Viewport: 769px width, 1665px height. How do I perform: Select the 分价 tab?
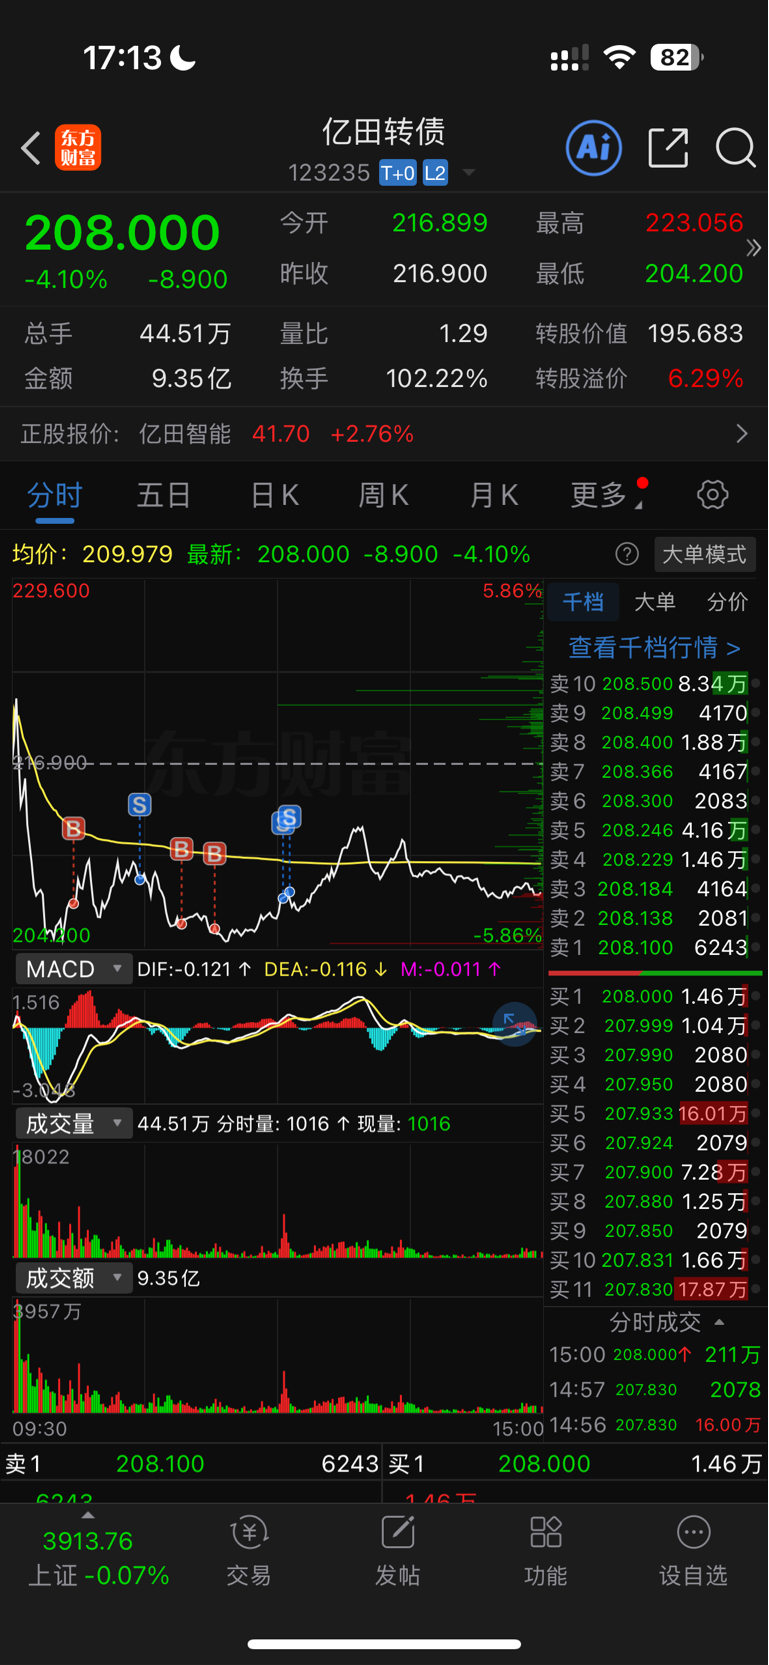pos(727,601)
